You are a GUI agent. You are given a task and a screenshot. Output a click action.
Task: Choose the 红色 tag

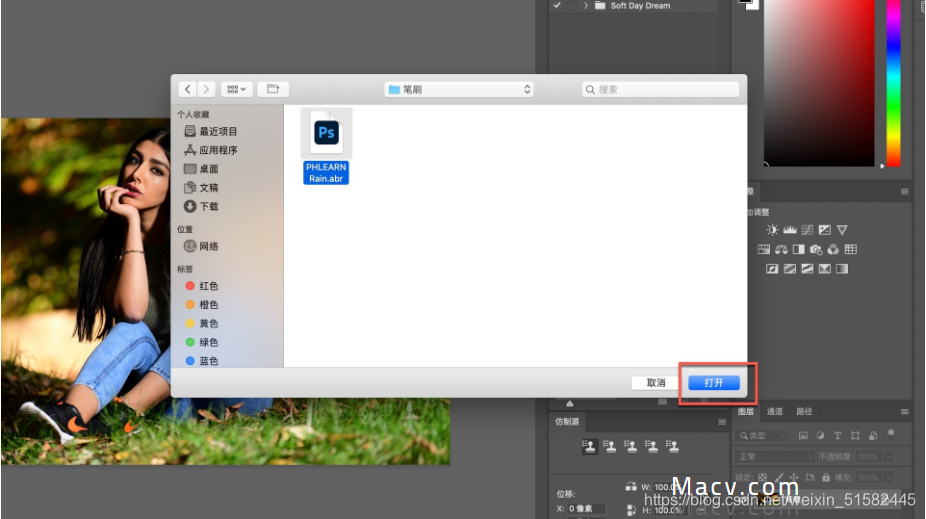tap(201, 286)
